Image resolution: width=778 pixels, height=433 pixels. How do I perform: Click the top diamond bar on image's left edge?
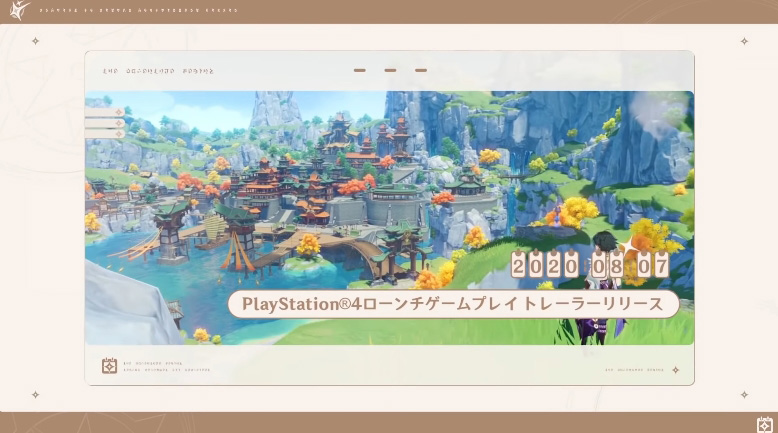(105, 111)
